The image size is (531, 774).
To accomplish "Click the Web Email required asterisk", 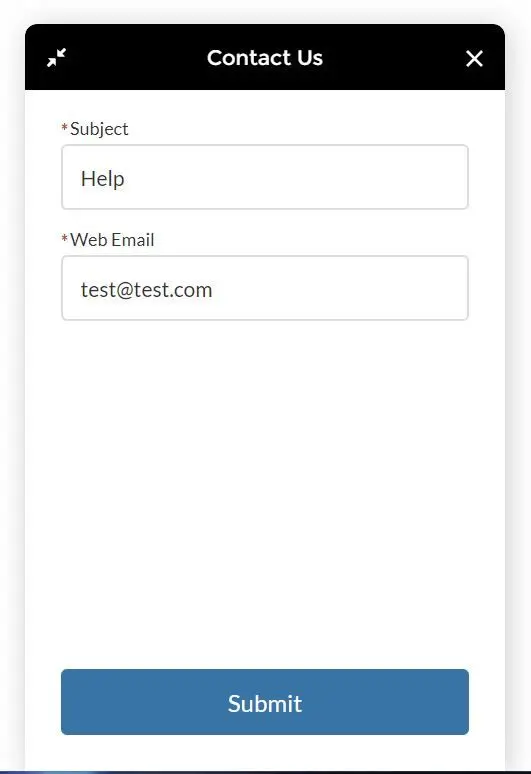I will pos(64,239).
